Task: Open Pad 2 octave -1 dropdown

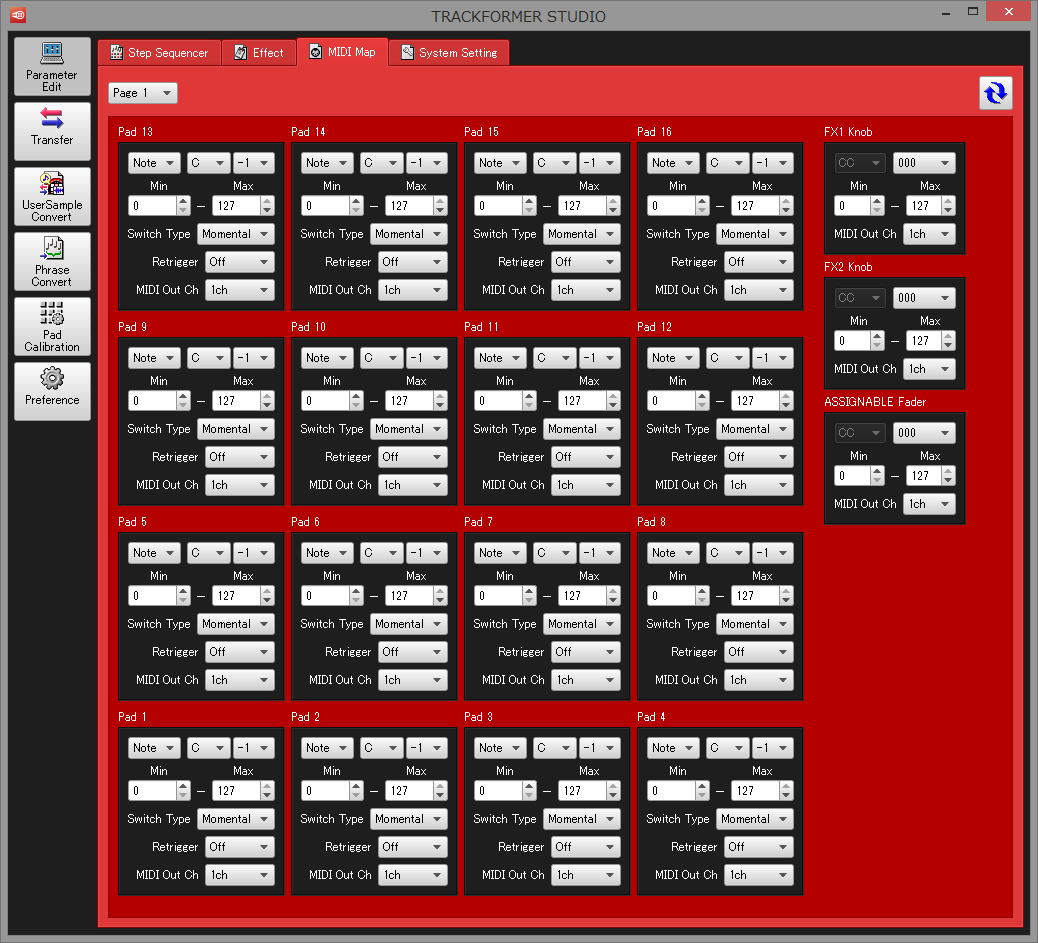Action: [x=427, y=748]
